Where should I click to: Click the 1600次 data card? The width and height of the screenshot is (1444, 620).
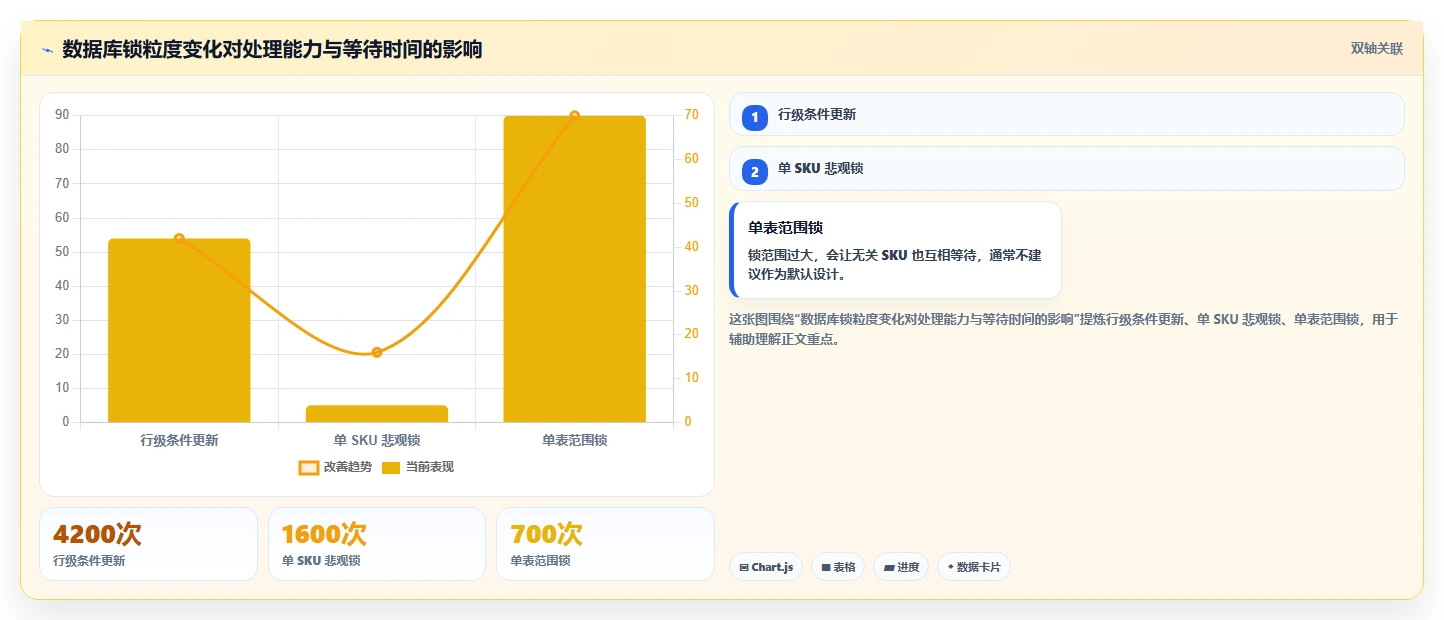(377, 544)
